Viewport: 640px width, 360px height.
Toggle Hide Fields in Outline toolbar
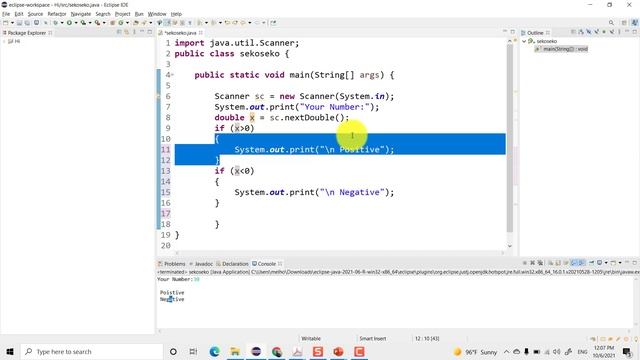pos(589,32)
